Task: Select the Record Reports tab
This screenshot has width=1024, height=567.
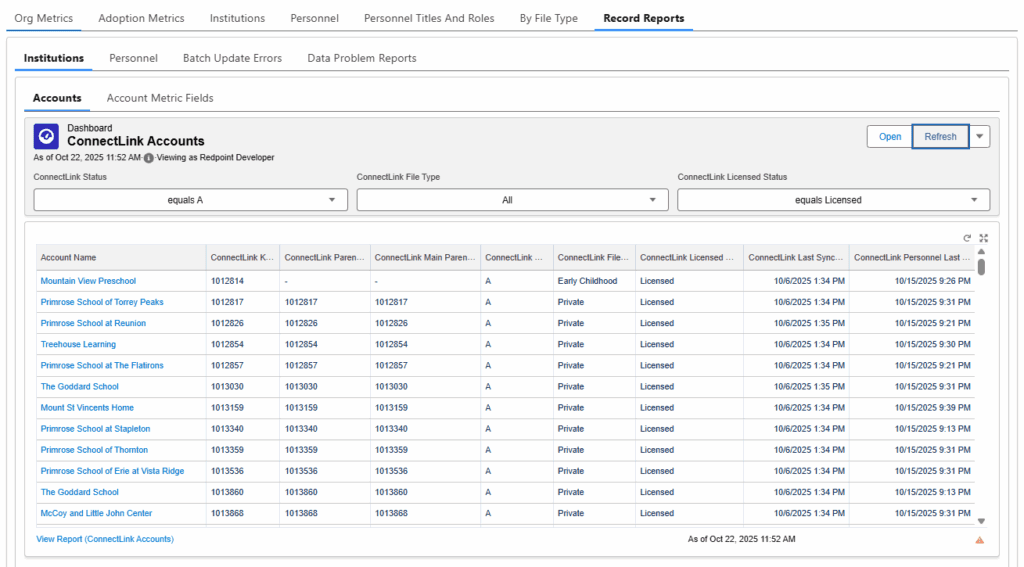Action: (644, 18)
